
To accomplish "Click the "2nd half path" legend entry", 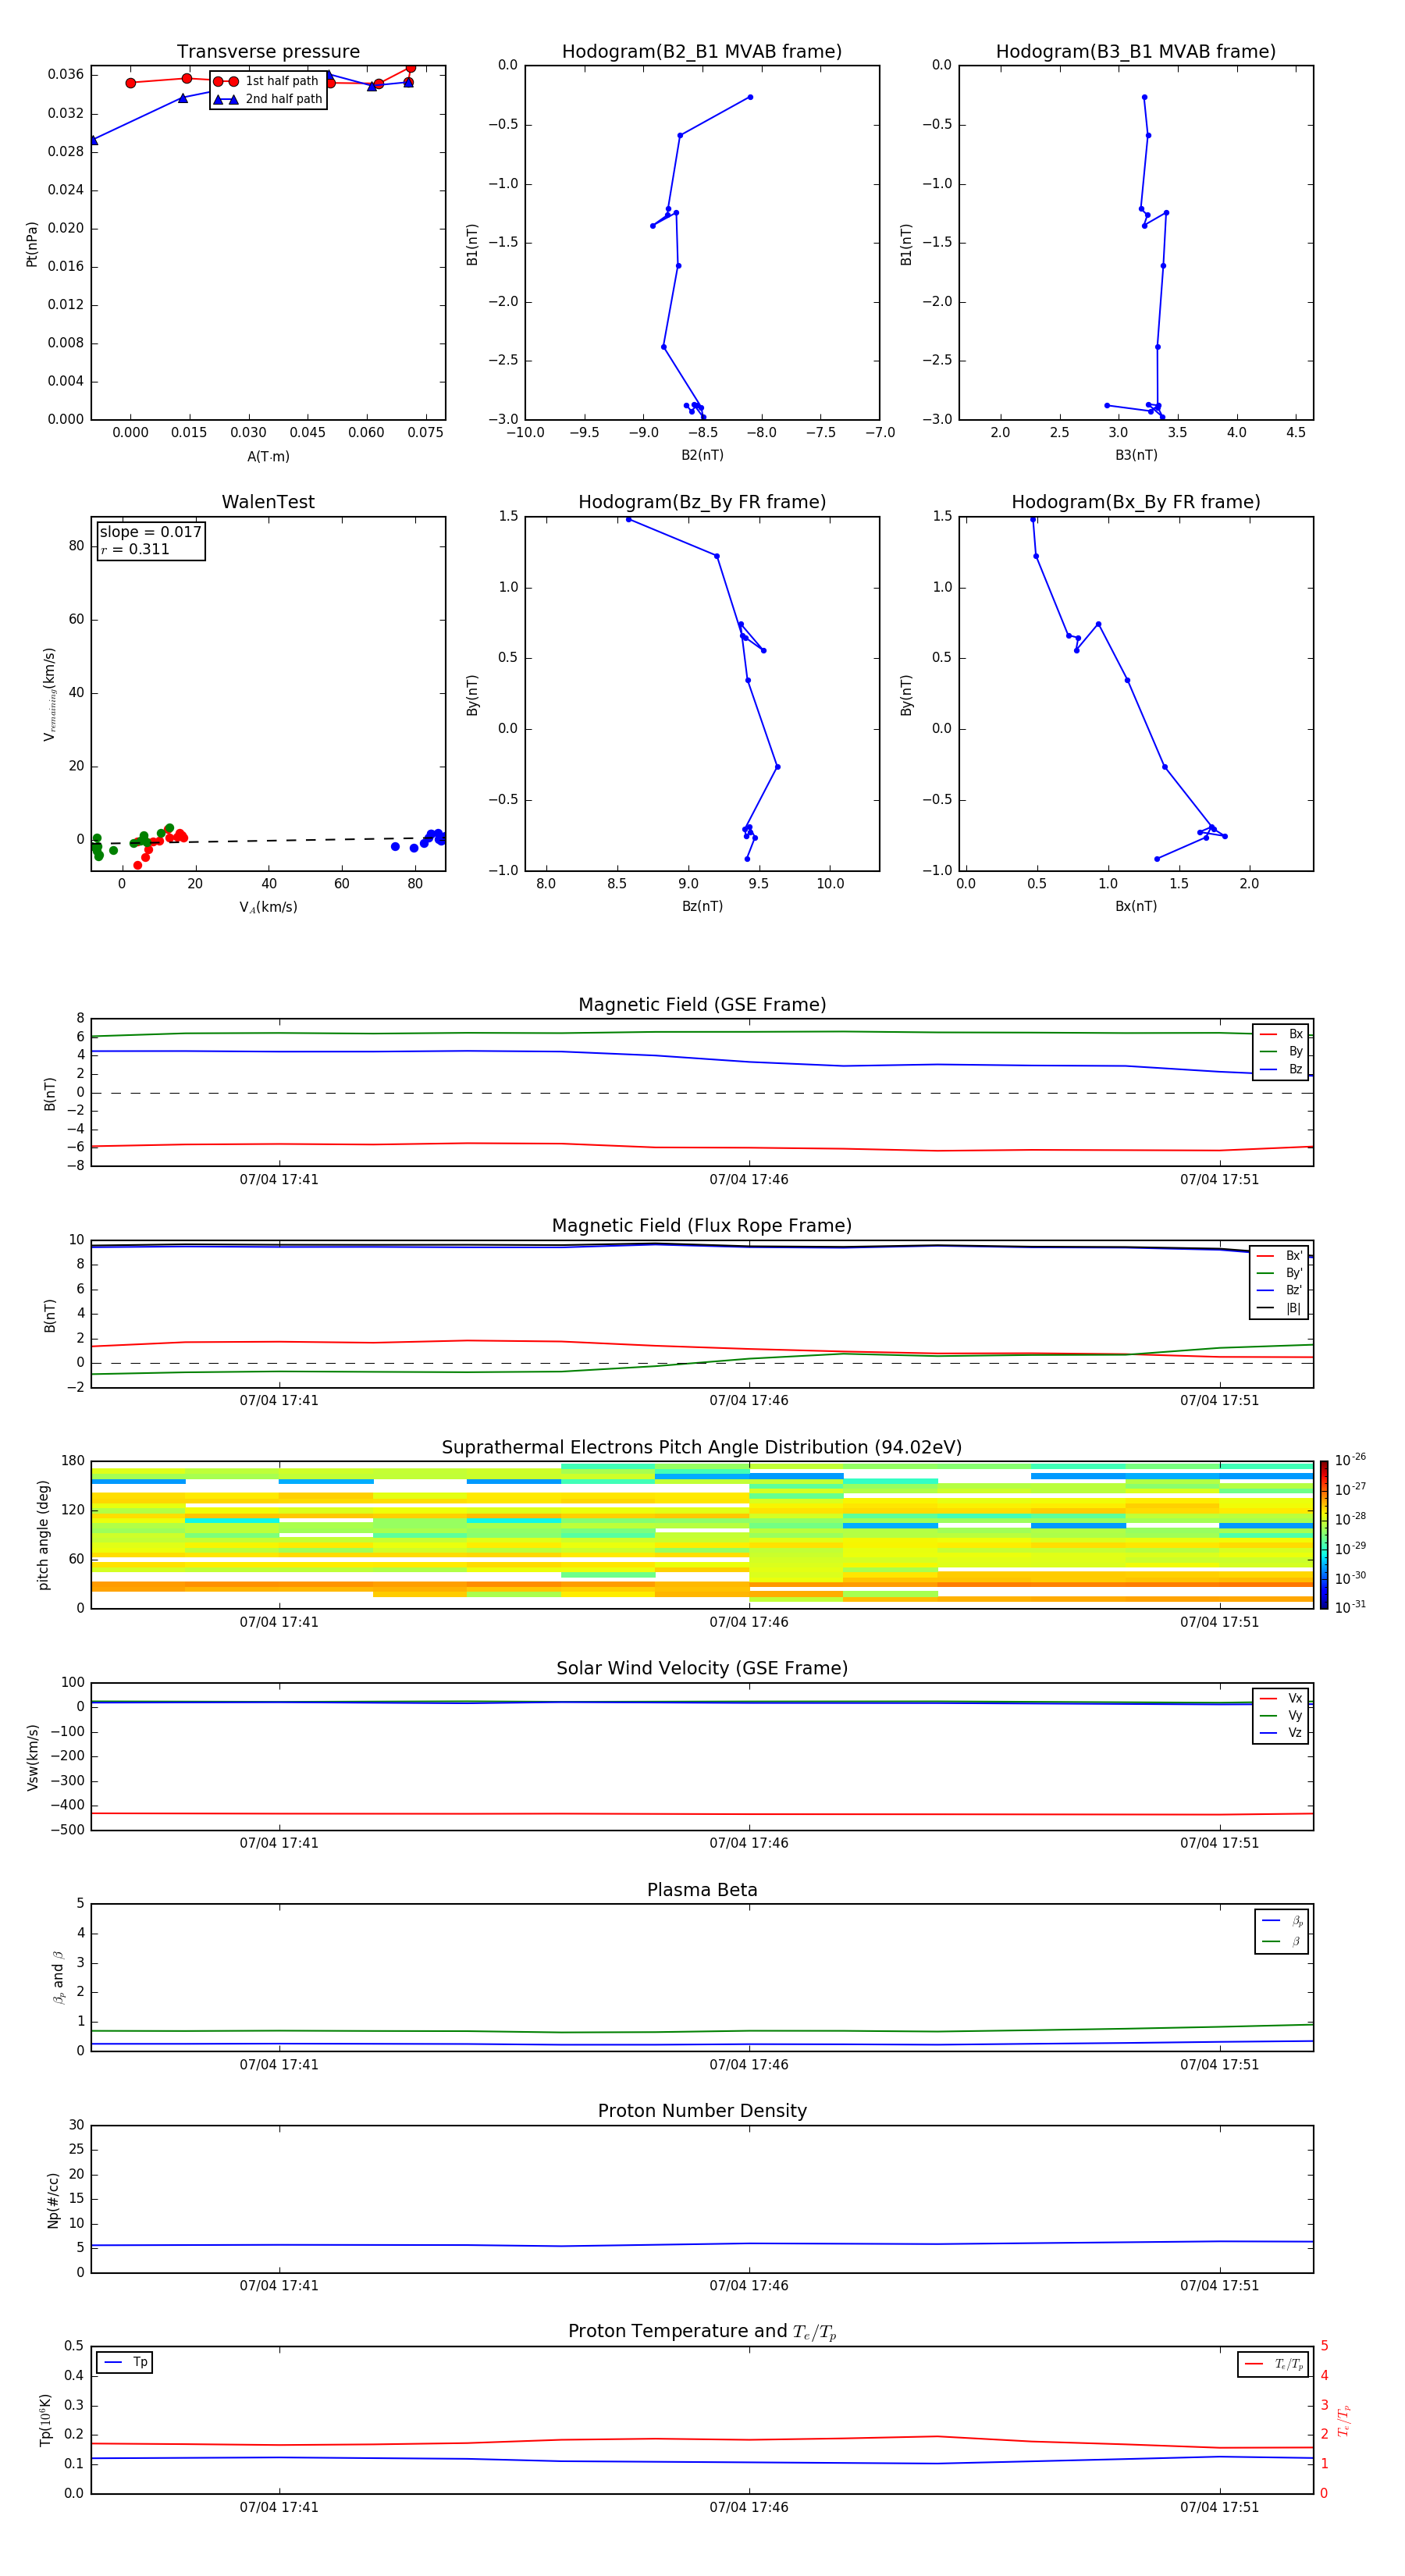I will click(x=267, y=99).
